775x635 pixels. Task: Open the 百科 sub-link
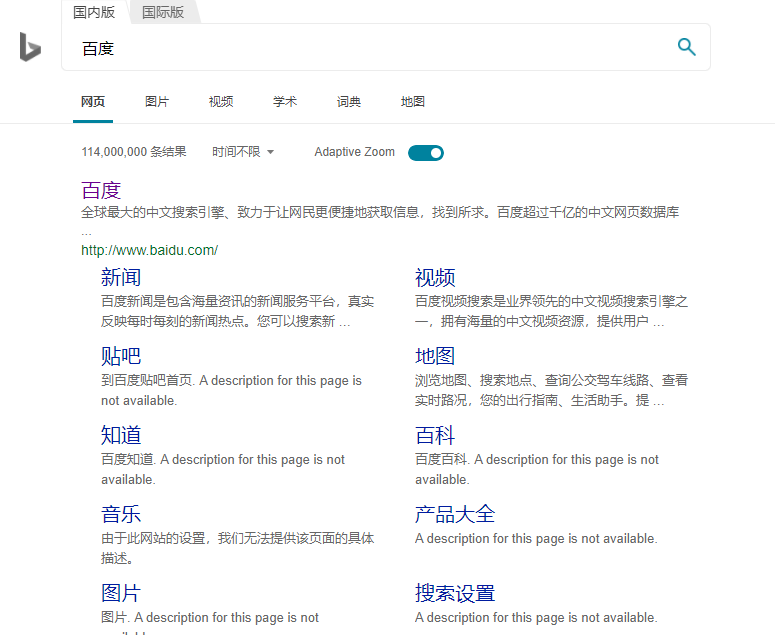coord(434,435)
